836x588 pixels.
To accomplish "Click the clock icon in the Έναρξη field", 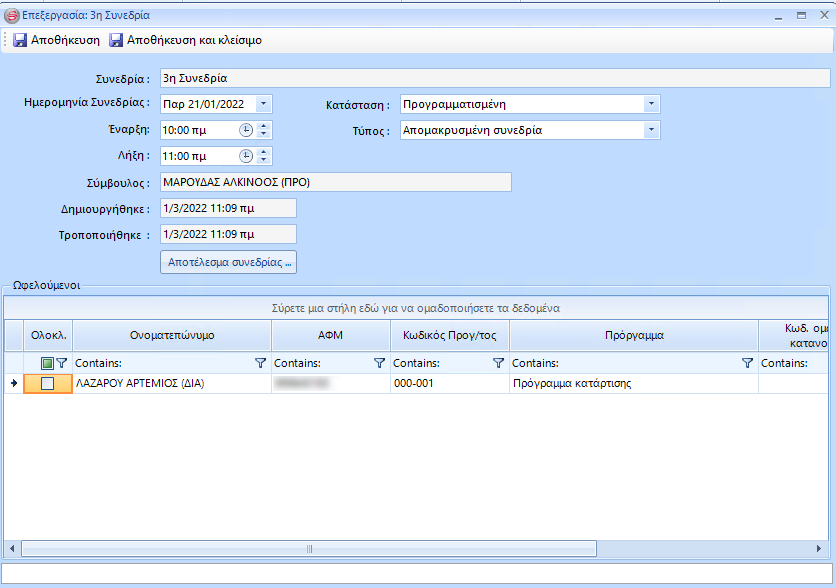I will point(246,130).
